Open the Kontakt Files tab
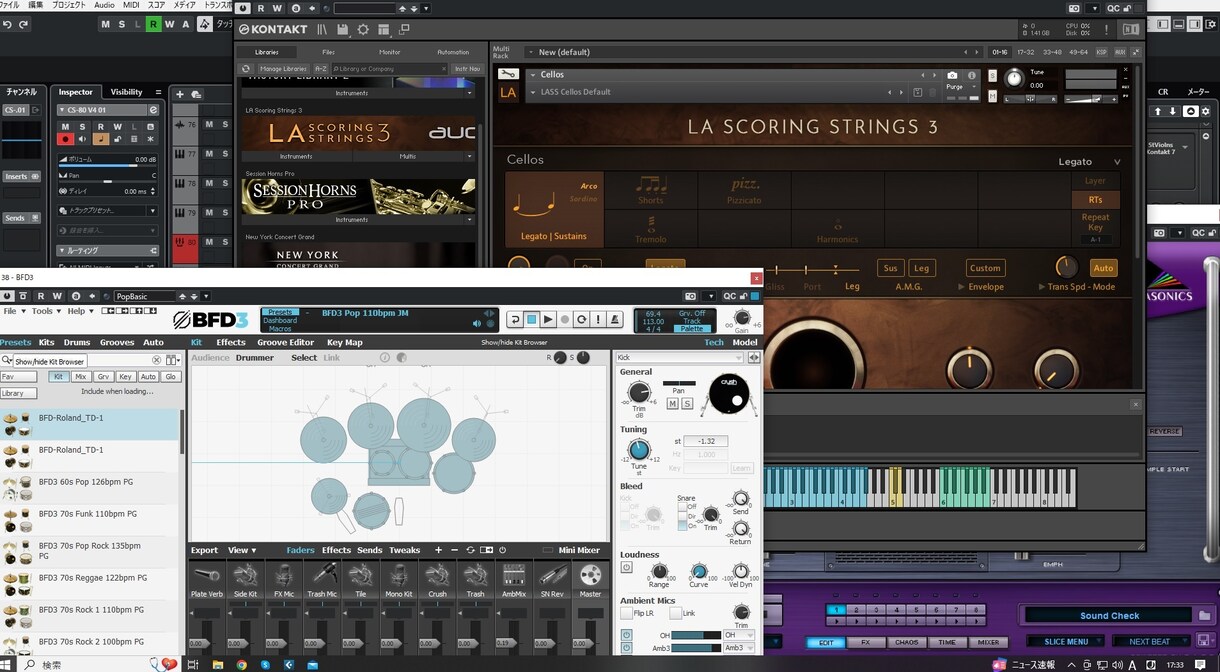 (328, 52)
